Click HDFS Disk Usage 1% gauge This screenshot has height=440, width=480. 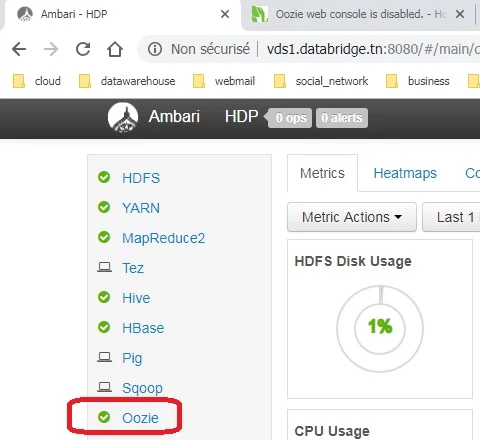click(x=380, y=328)
